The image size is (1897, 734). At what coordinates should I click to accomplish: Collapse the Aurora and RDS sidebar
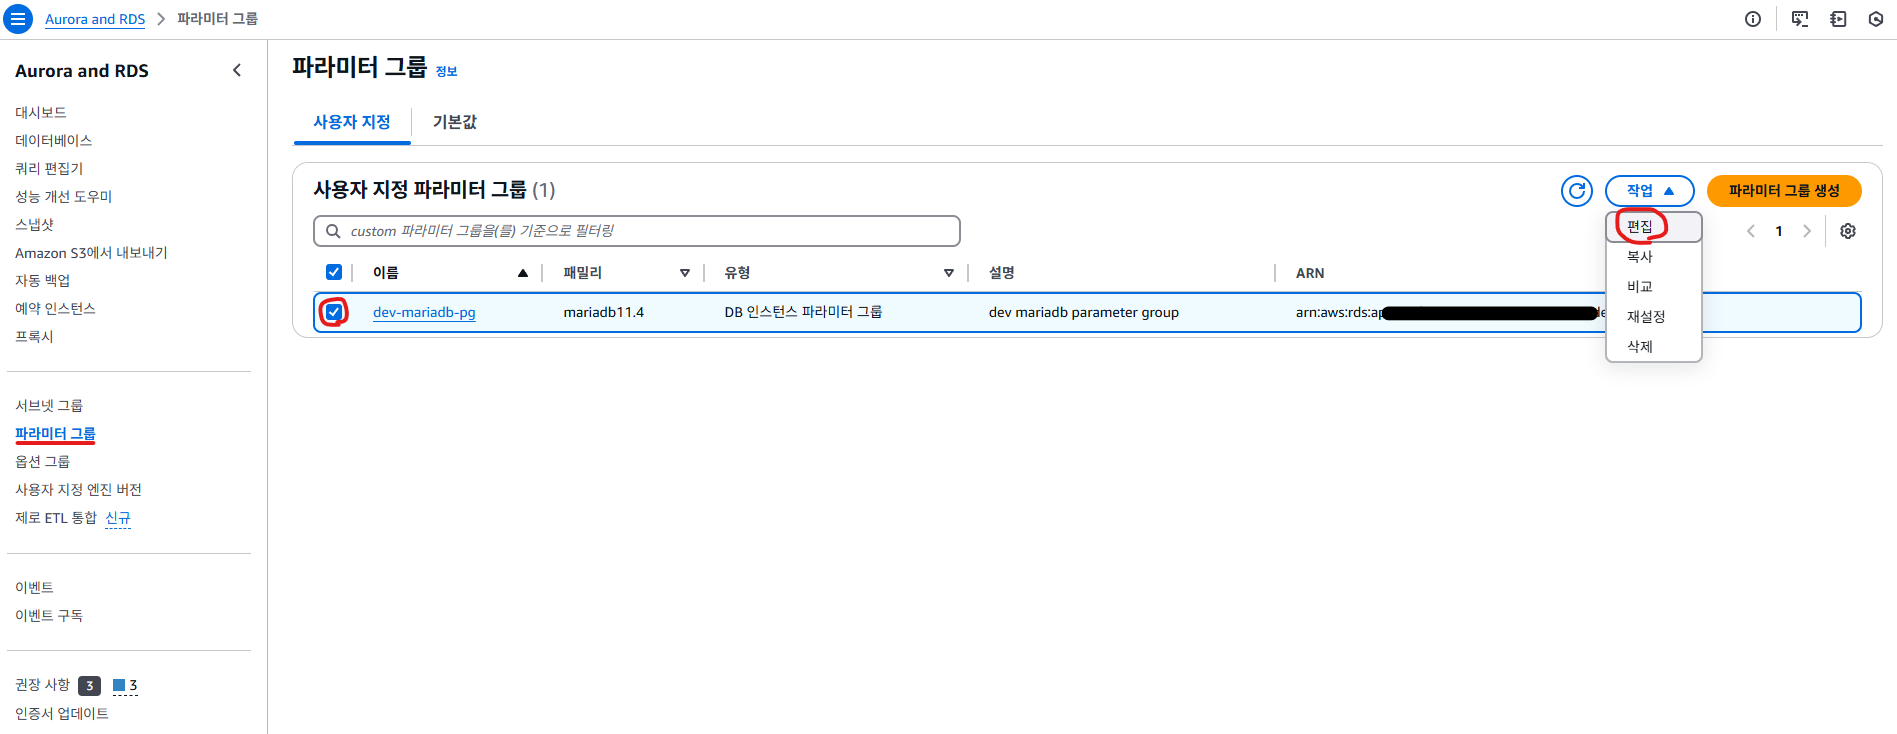237,70
